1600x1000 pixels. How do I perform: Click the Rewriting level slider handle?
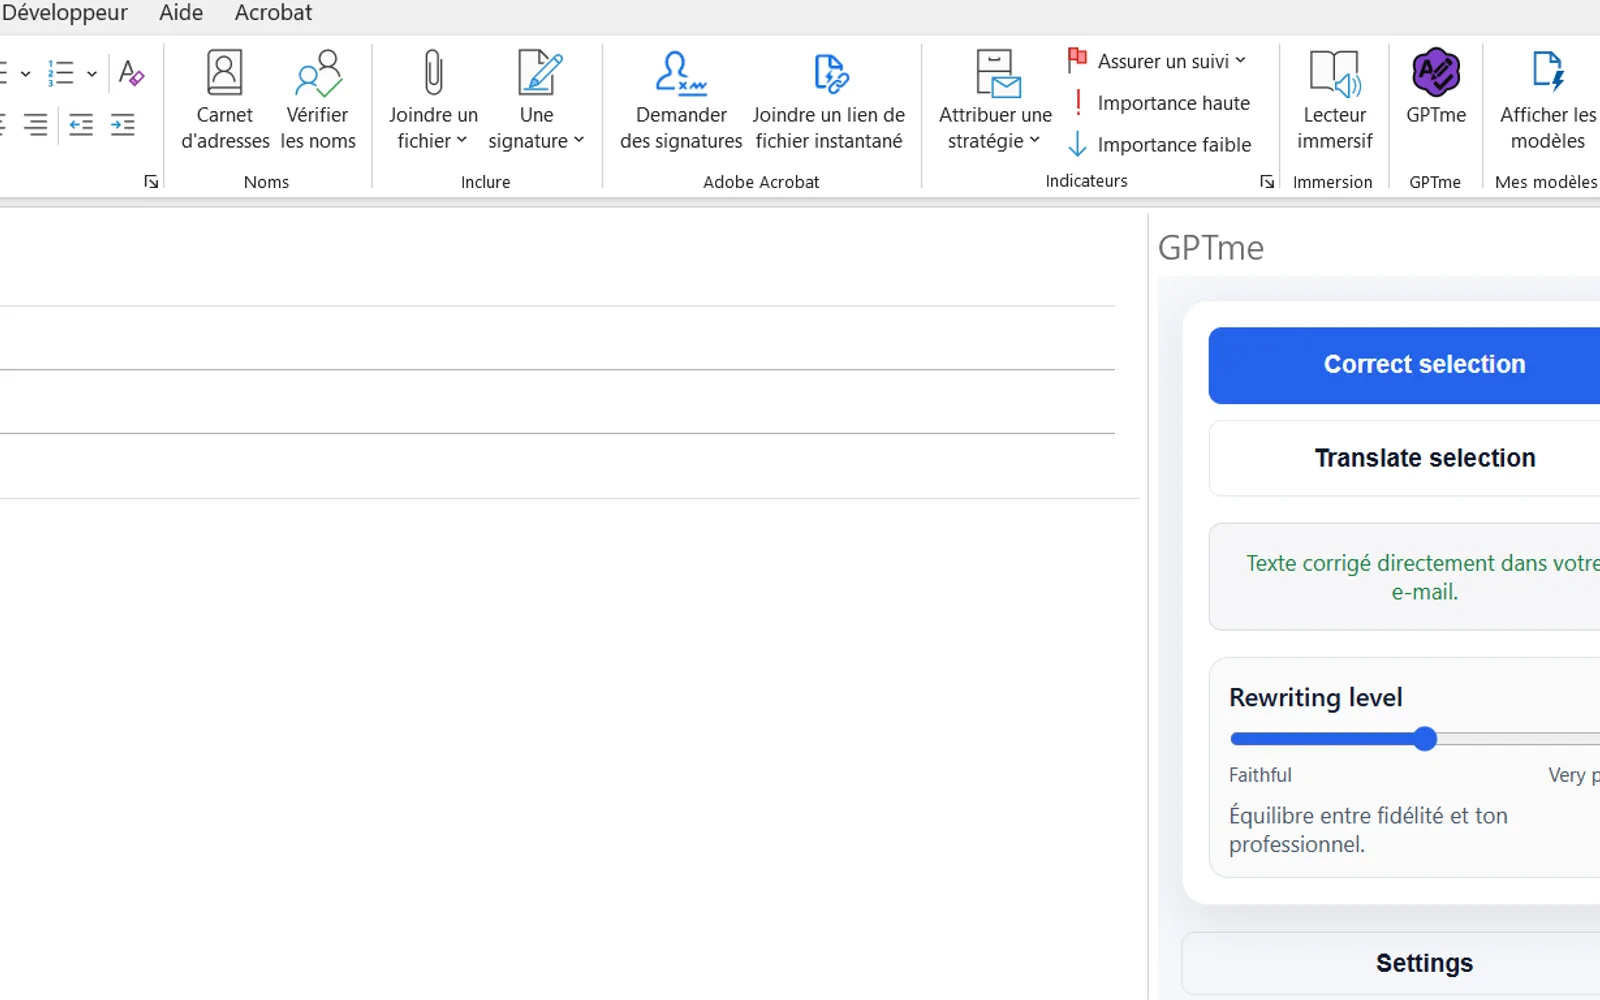click(1425, 739)
